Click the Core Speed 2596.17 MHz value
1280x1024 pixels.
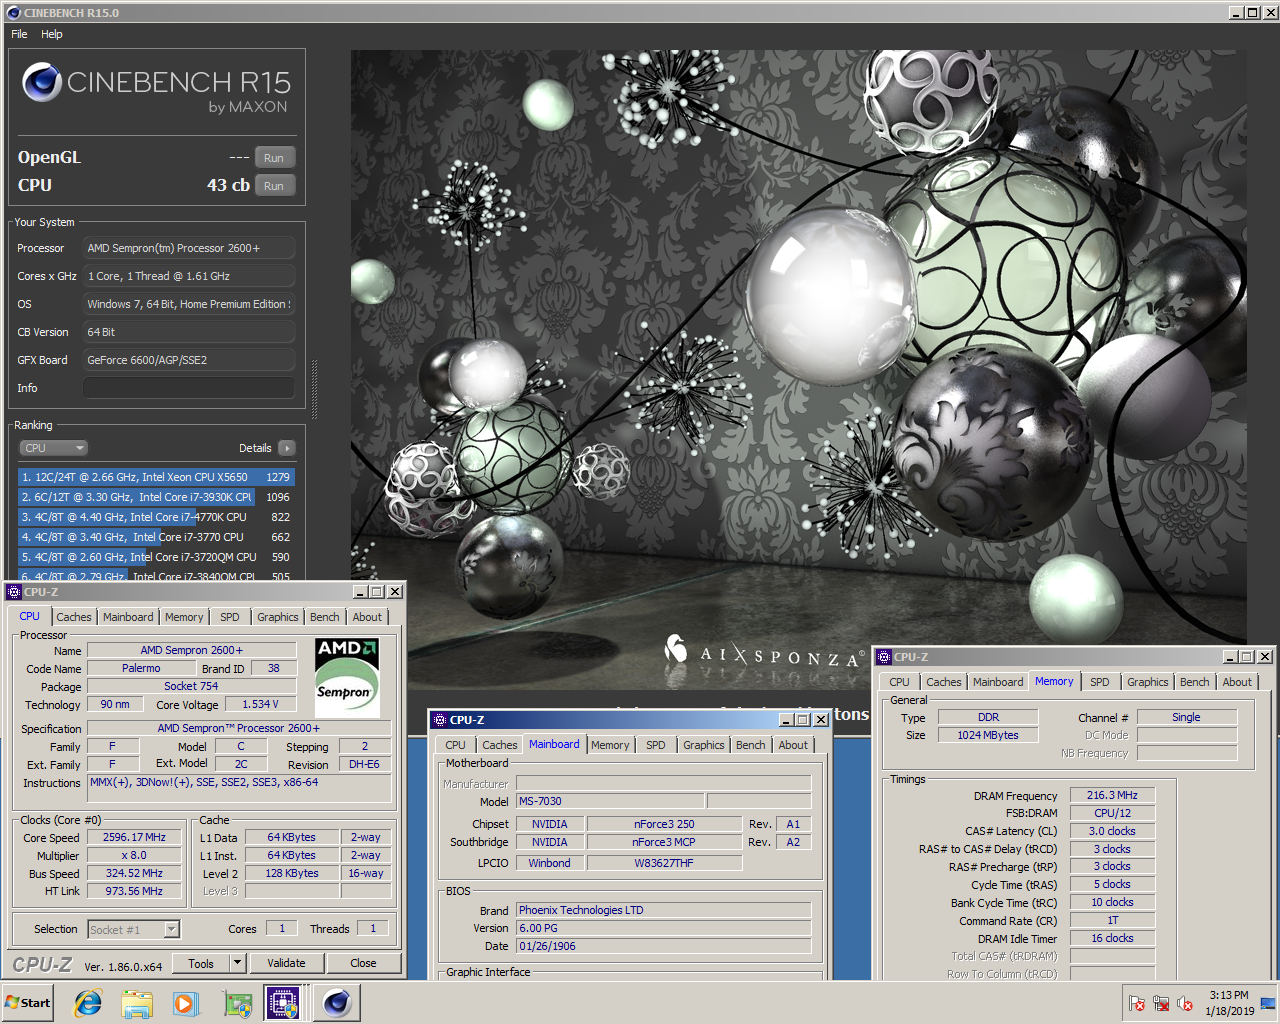click(134, 837)
